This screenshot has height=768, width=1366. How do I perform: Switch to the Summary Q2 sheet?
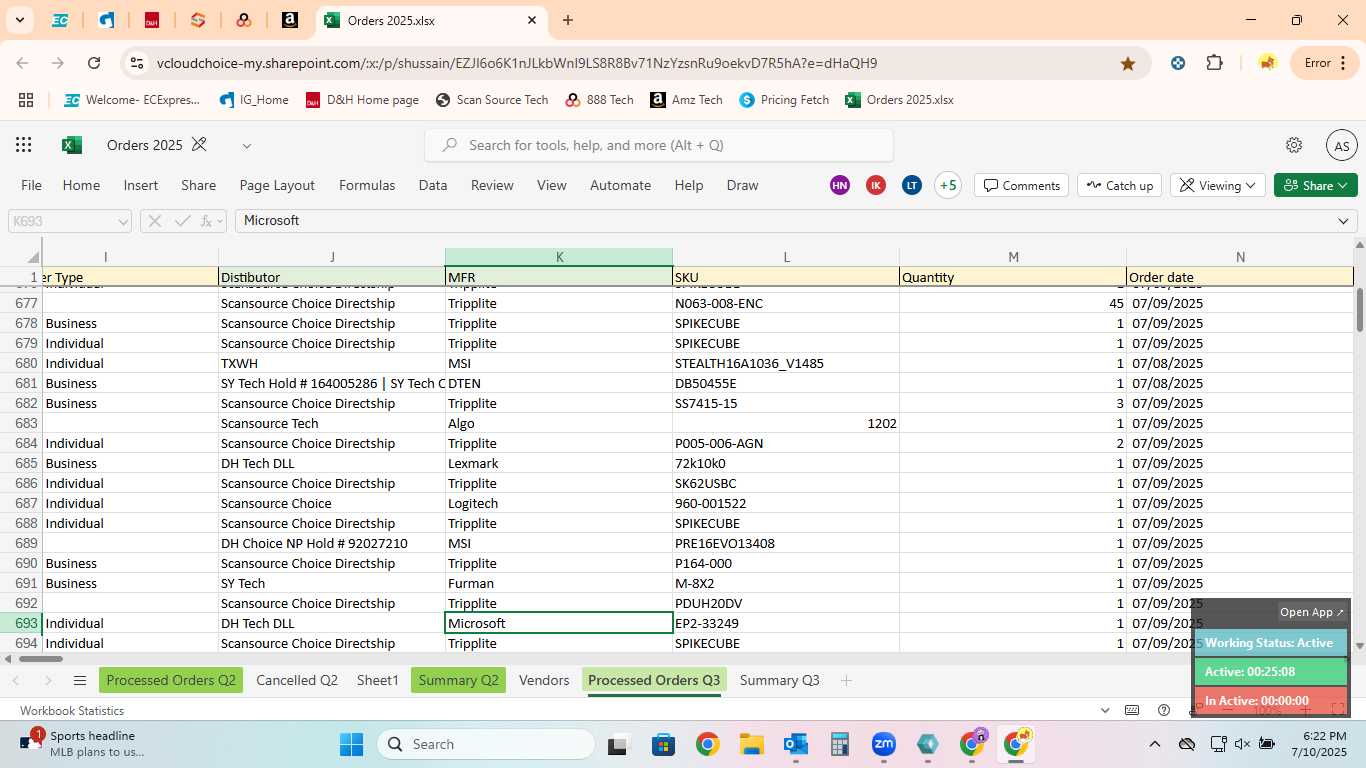(x=458, y=680)
